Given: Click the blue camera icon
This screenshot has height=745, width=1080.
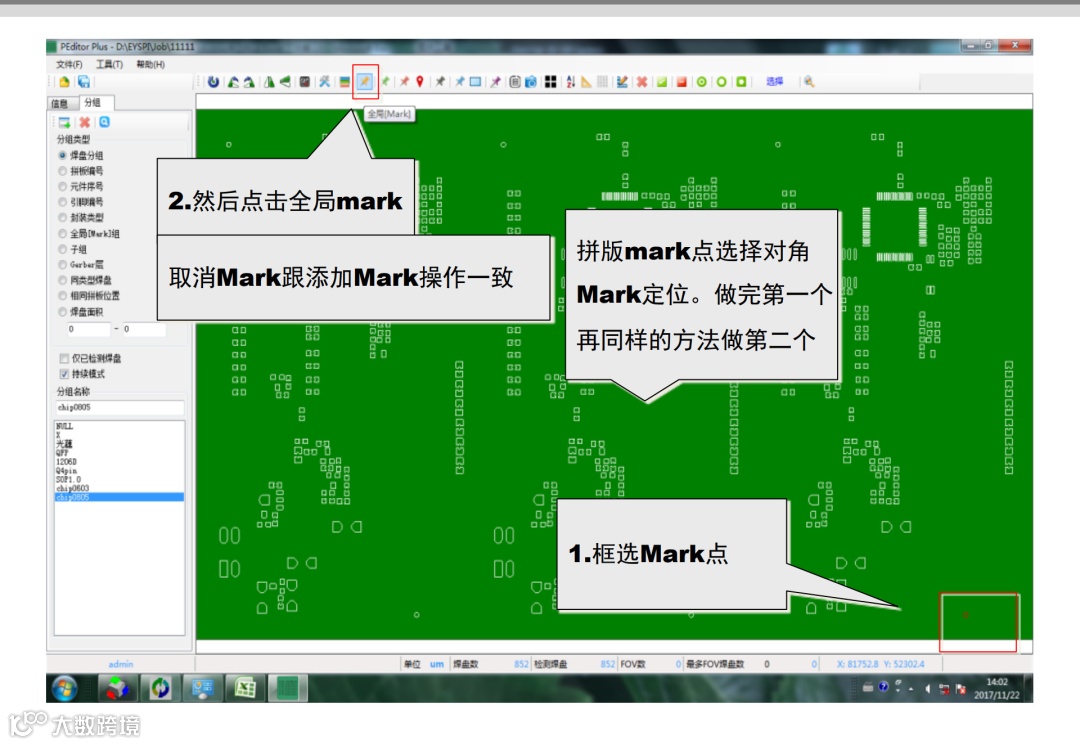Looking at the screenshot, I should point(530,81).
